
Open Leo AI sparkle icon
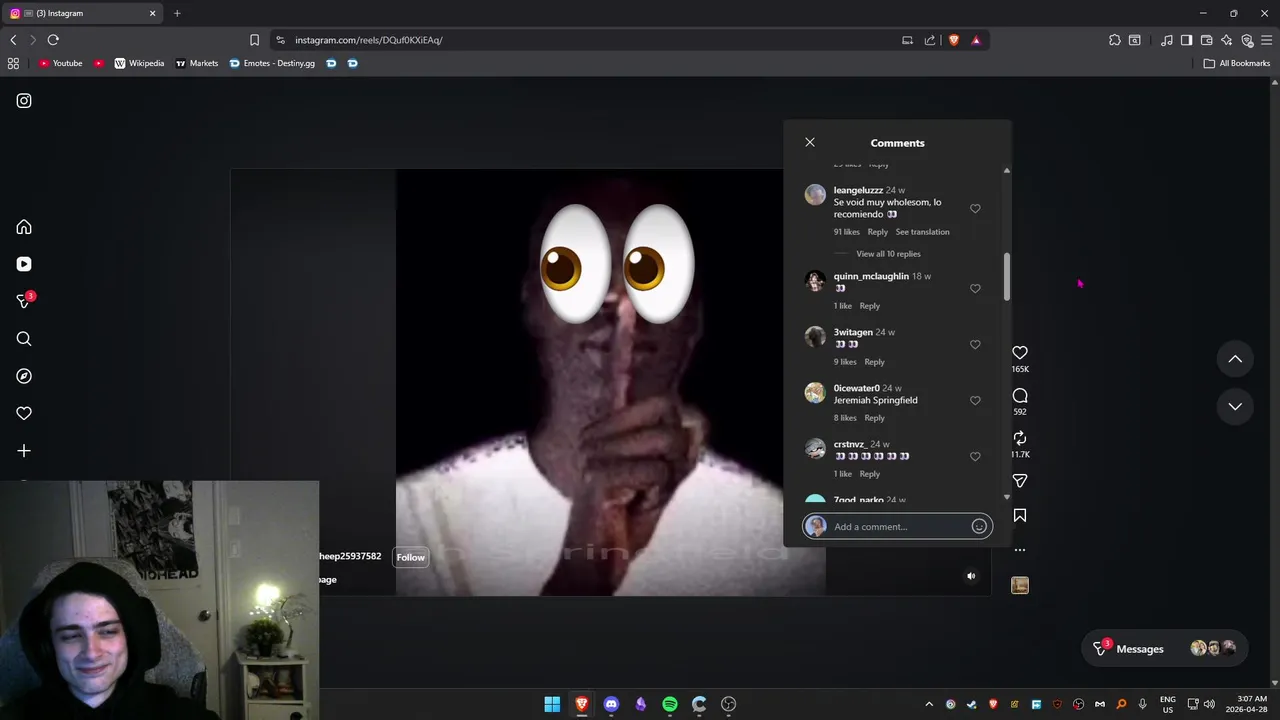1227,40
